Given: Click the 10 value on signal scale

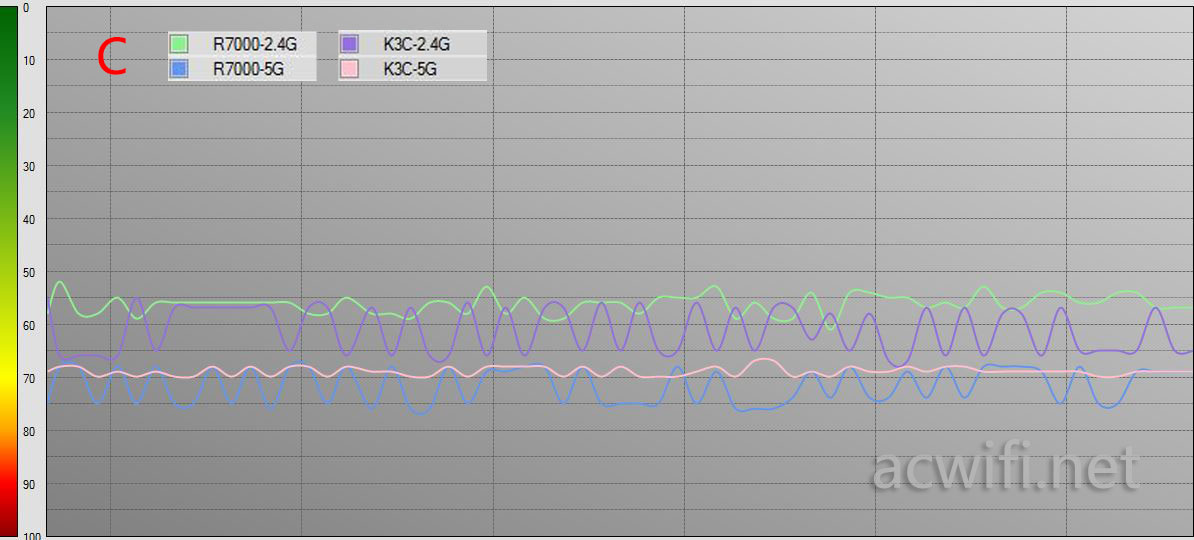Looking at the screenshot, I should tap(29, 59).
